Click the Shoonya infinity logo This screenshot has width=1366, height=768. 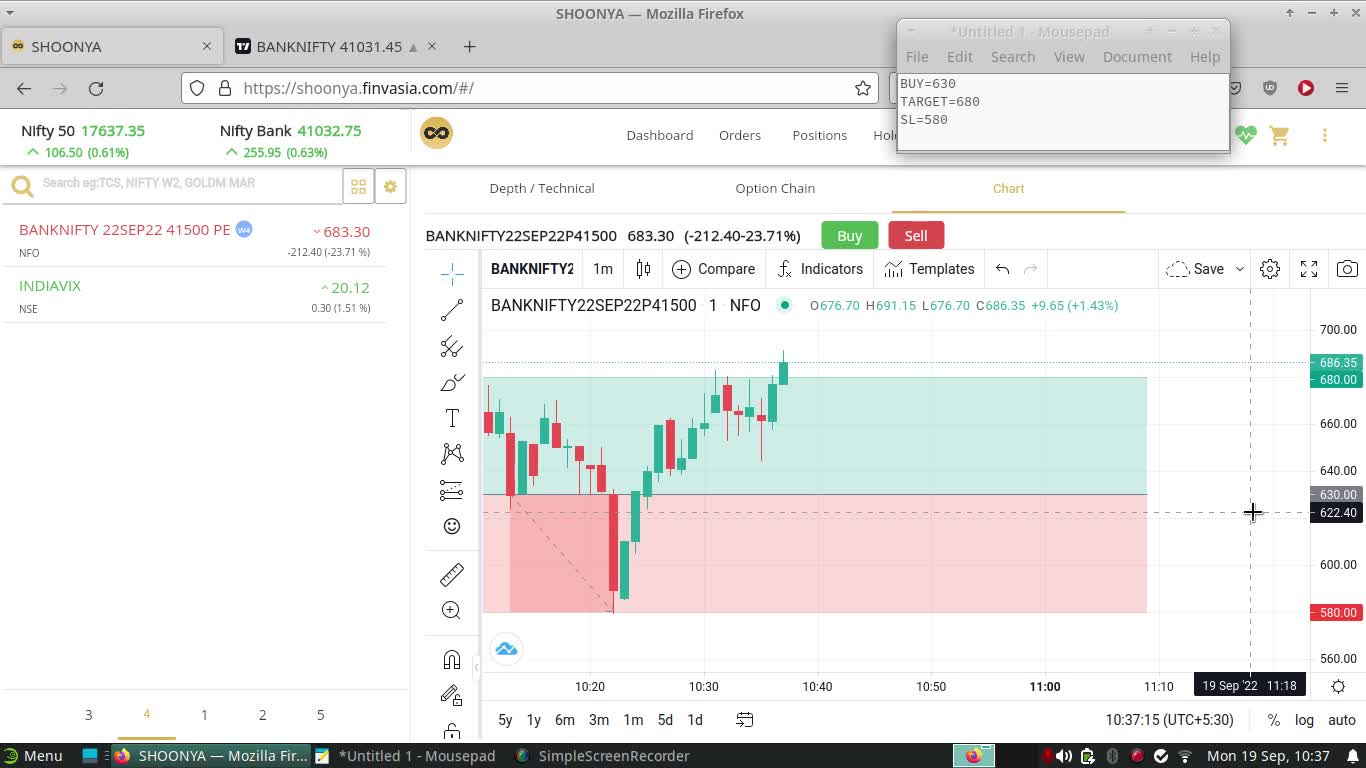tap(436, 133)
